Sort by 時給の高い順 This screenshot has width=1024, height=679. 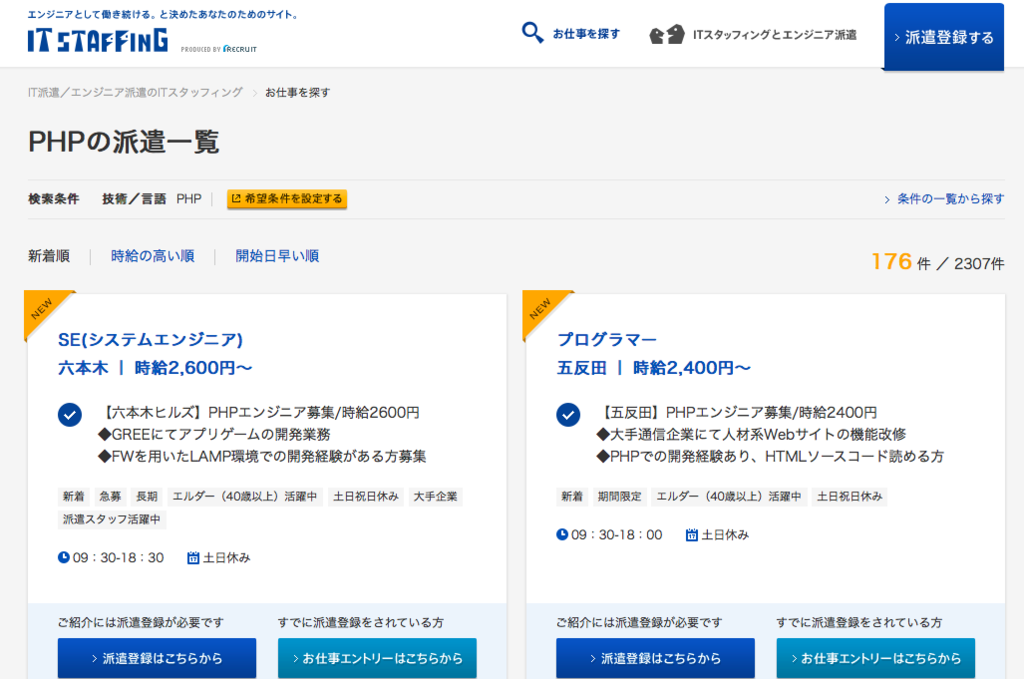(153, 256)
